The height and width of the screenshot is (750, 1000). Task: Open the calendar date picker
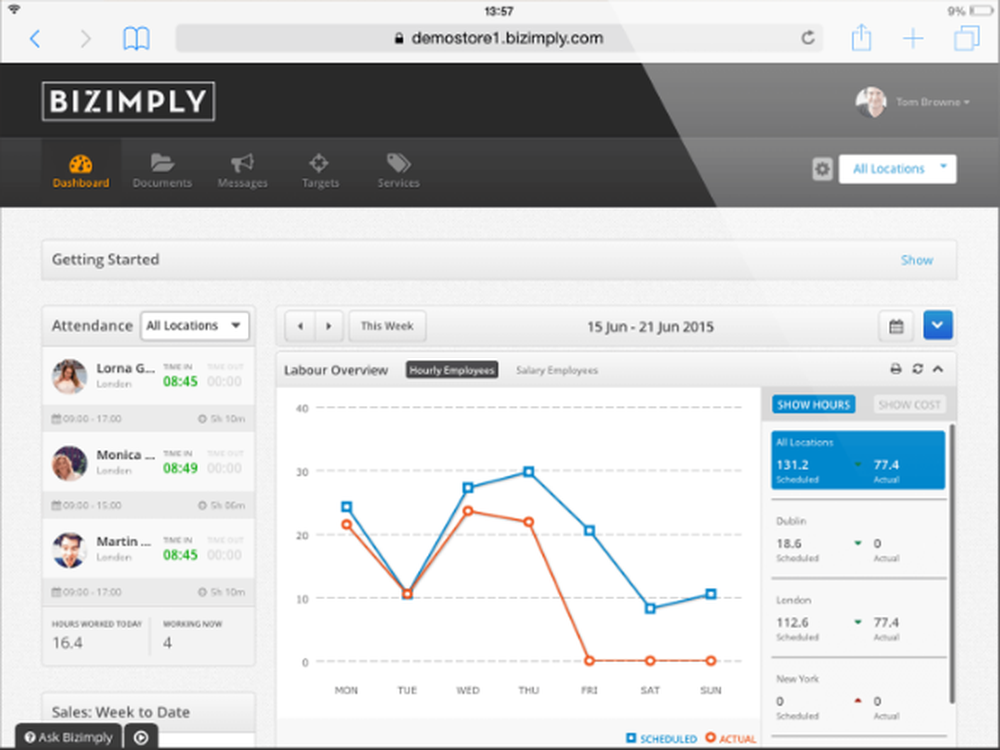pos(896,325)
